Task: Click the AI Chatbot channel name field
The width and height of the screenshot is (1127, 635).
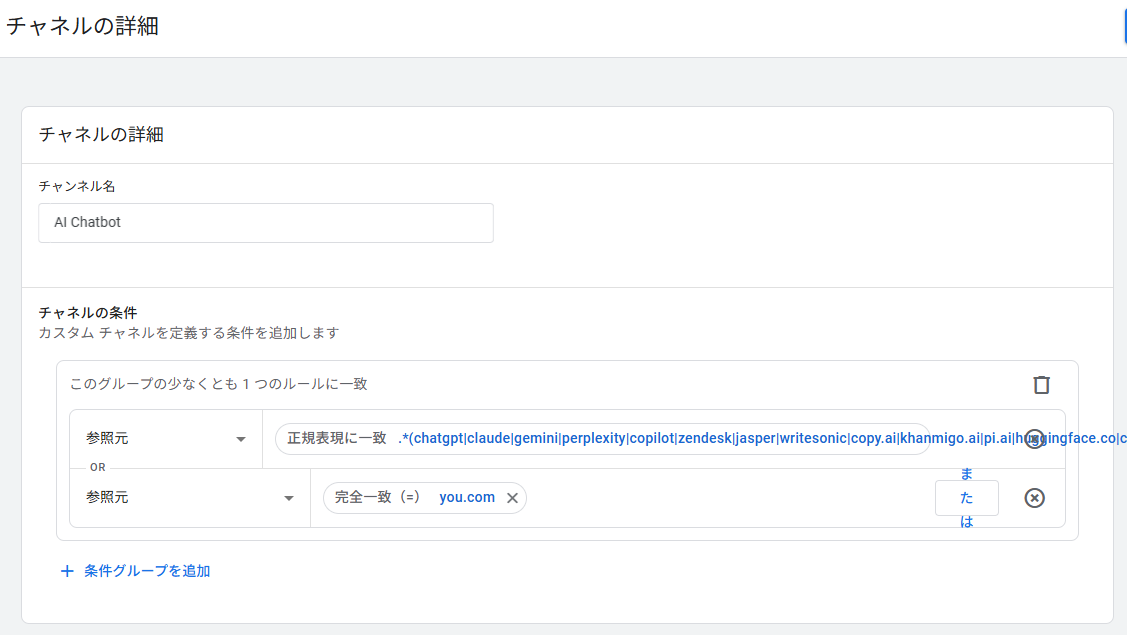Action: [266, 223]
